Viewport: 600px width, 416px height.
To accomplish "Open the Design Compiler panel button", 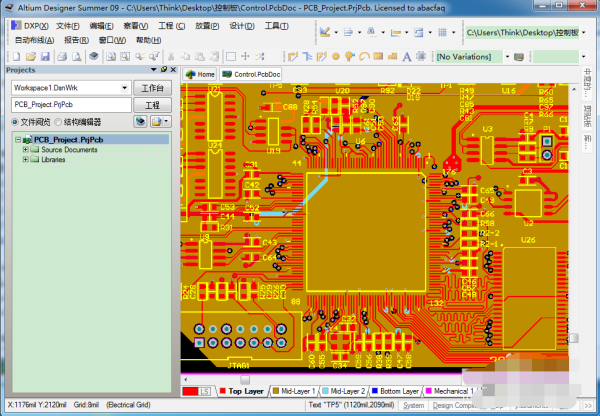I will coord(452,405).
